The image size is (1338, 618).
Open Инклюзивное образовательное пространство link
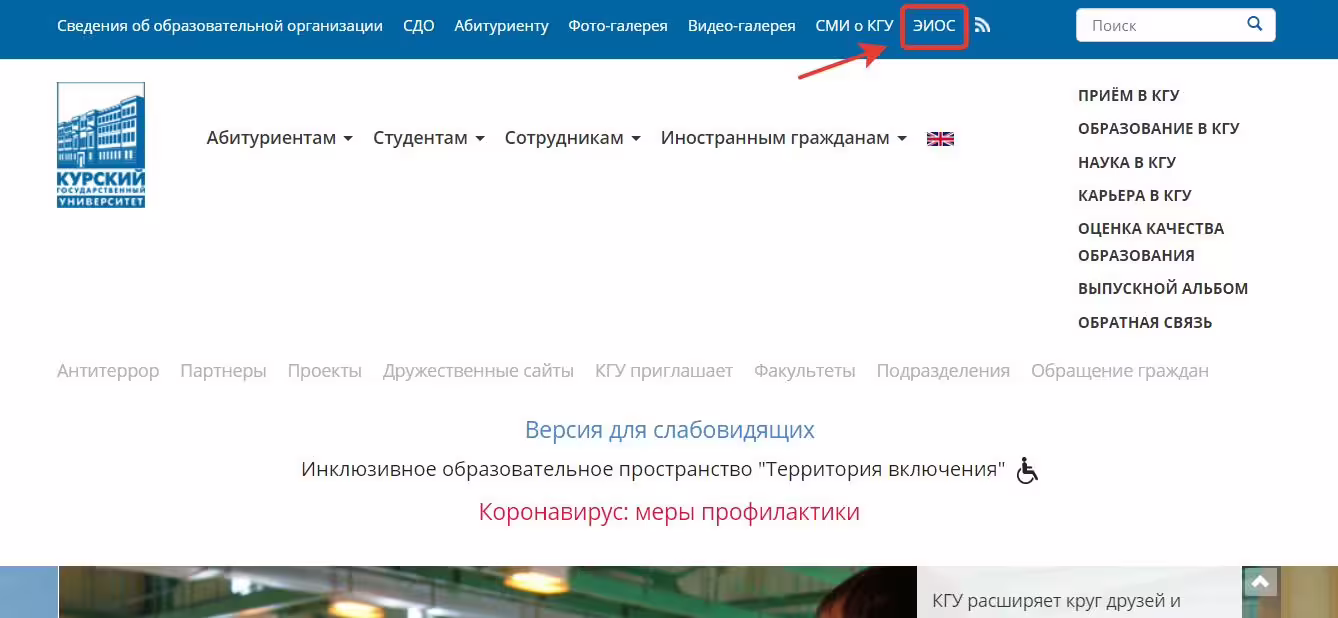(x=653, y=470)
